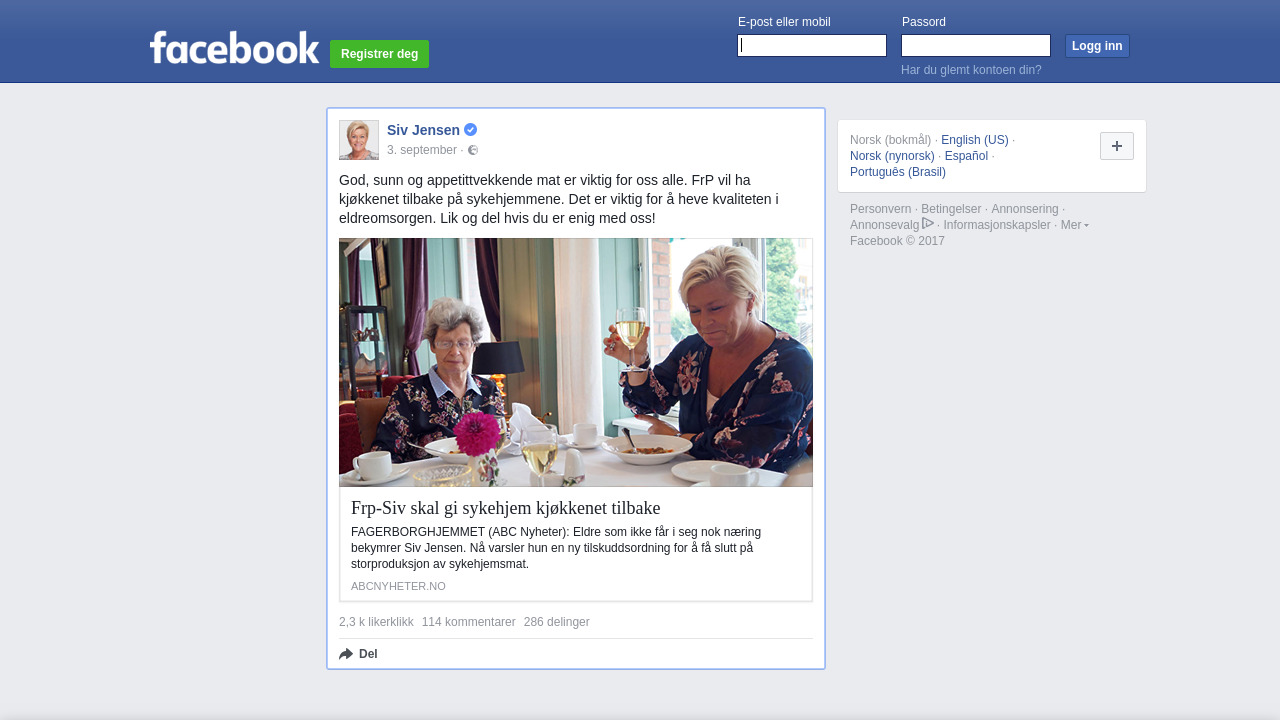The image size is (1280, 720).
Task: Open the forgotten account link
Action: (971, 70)
